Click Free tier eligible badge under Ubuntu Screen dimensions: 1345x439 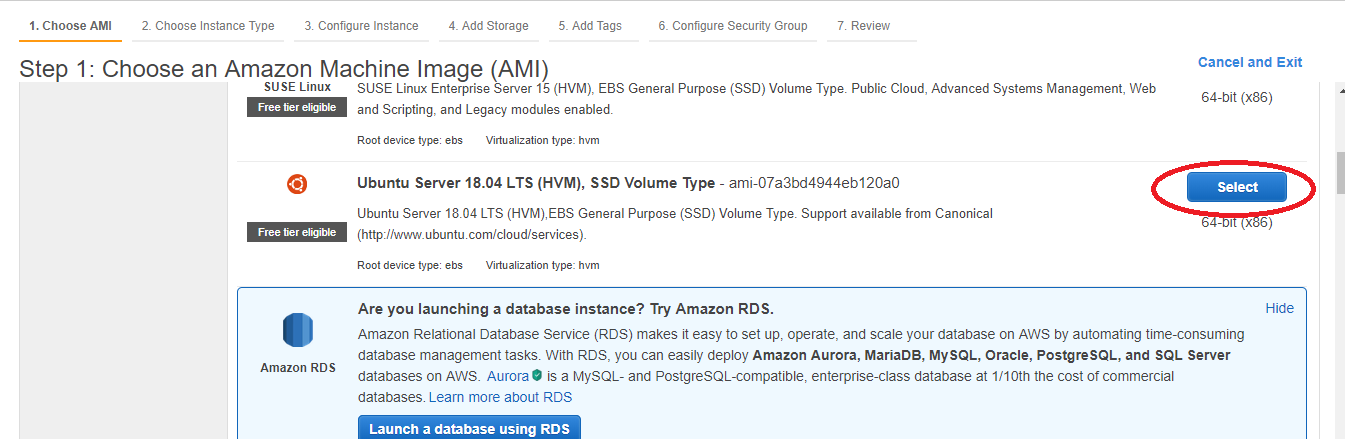coord(297,232)
